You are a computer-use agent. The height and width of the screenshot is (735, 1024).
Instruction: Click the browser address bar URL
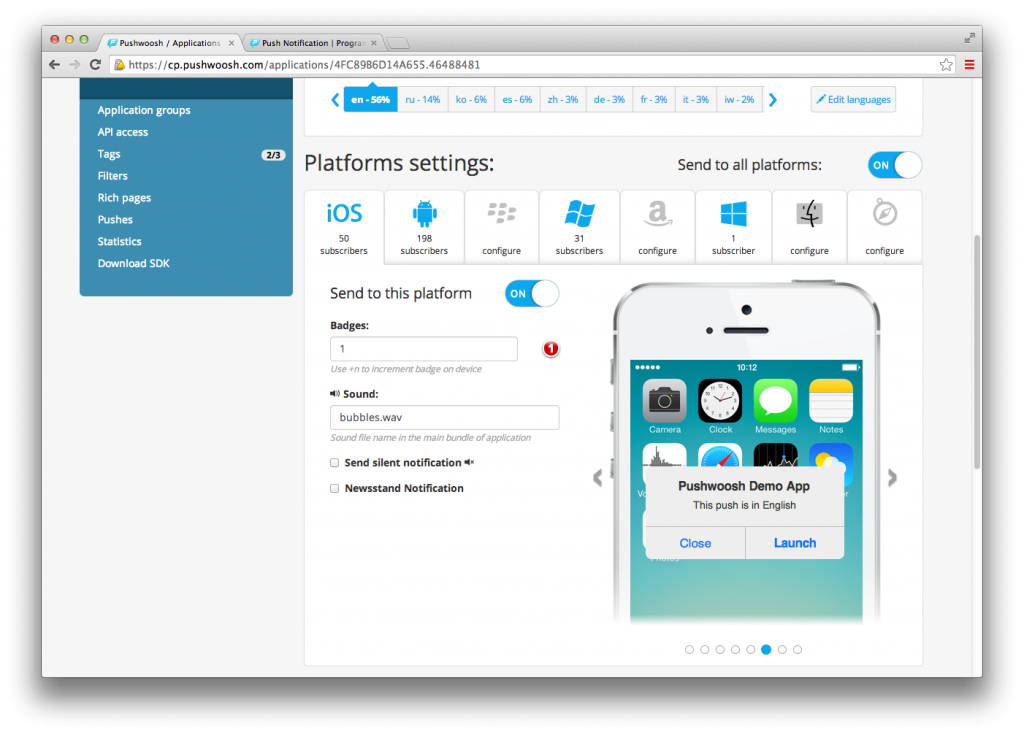click(x=304, y=65)
